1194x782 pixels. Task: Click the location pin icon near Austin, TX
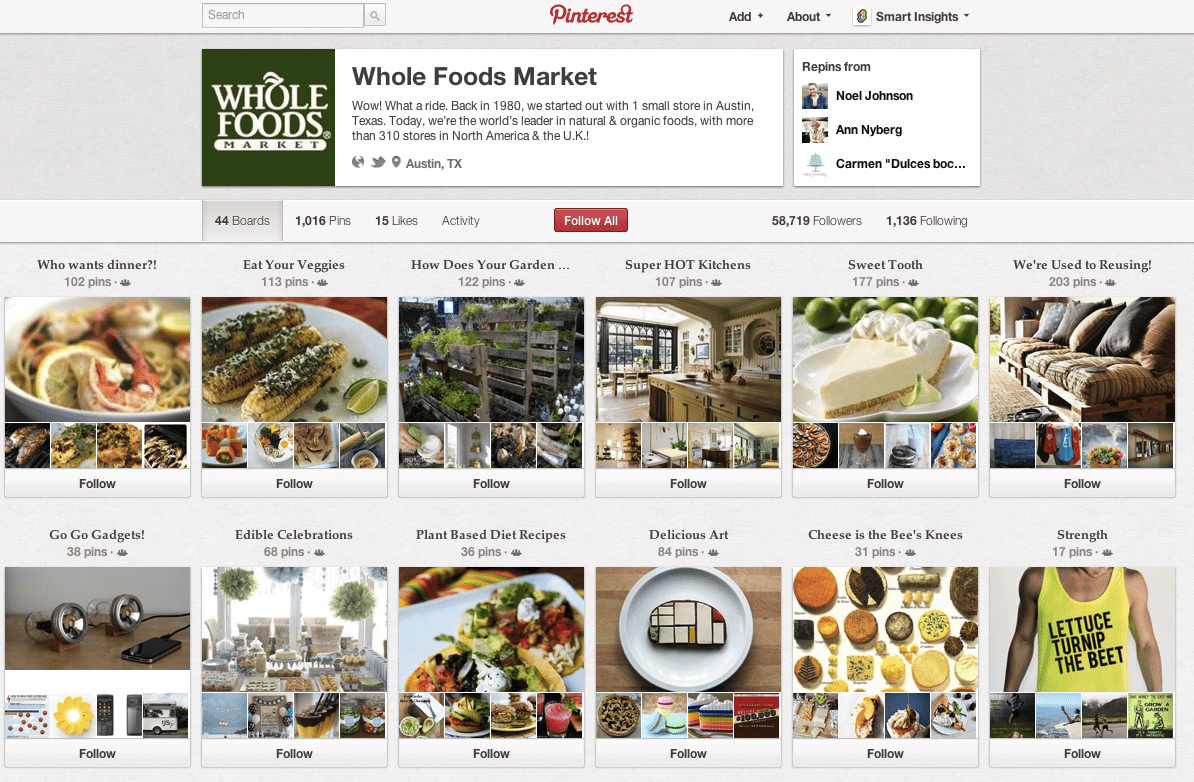tap(396, 162)
